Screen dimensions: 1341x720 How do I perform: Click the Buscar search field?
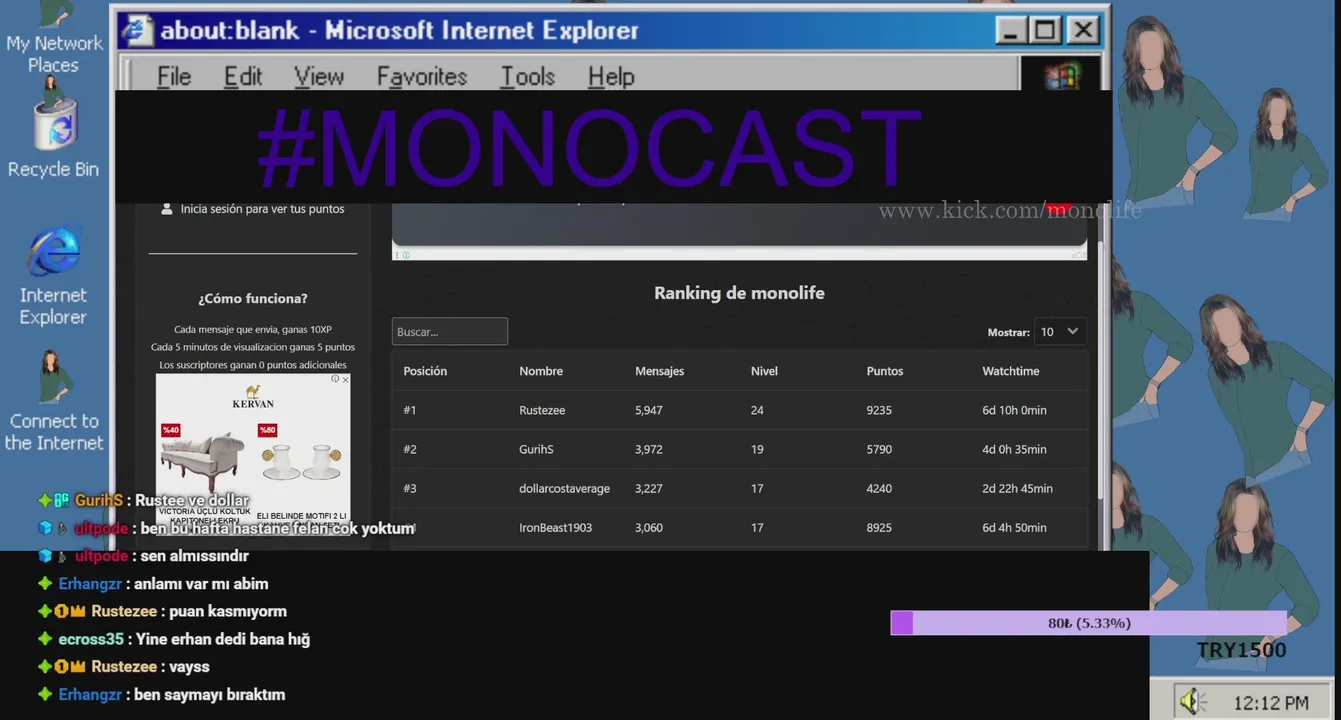(450, 332)
